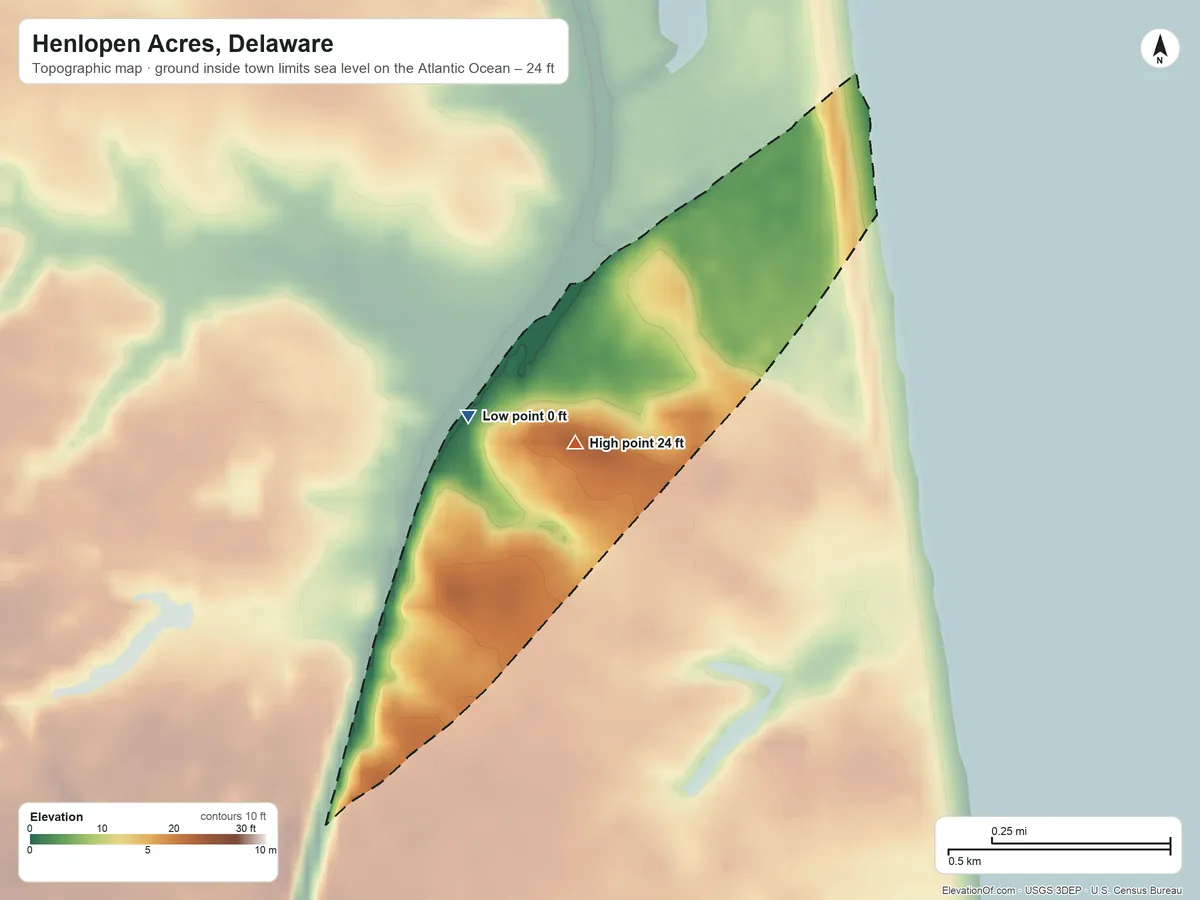The image size is (1200, 900).
Task: Click the 'Henlopen Acres, Delaware' title
Action: pyautogui.click(x=183, y=44)
